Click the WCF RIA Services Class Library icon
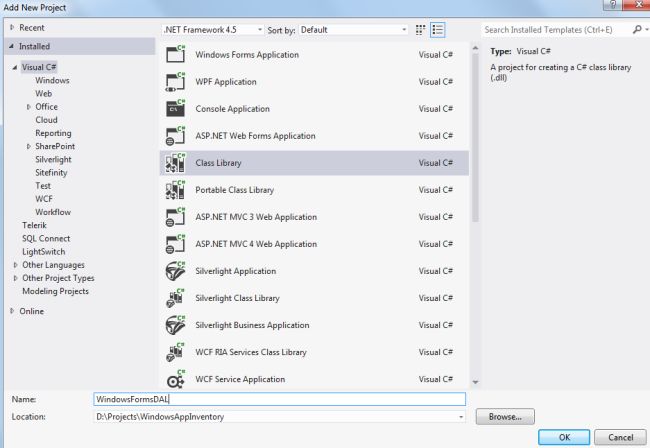This screenshot has height=448, width=650. click(x=175, y=352)
